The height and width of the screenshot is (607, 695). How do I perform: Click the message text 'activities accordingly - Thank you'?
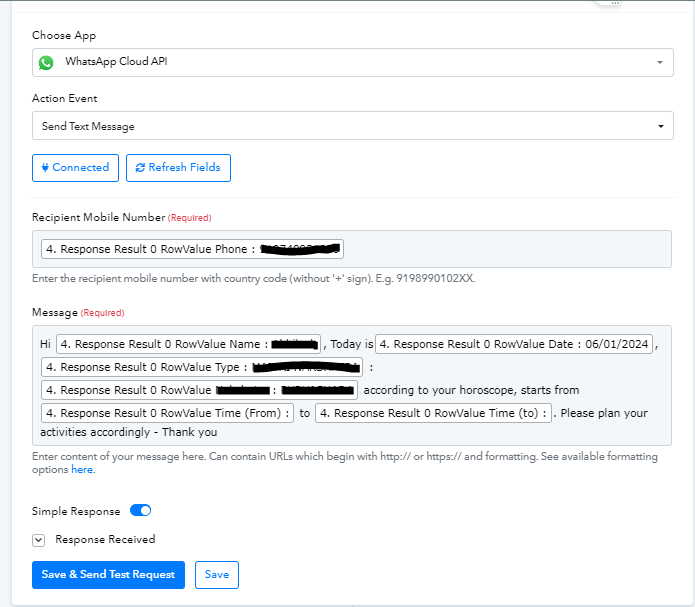coord(129,432)
